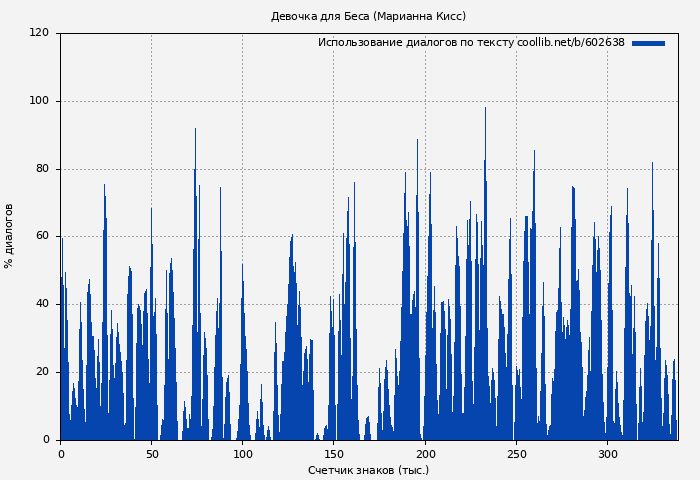Click the x-axis tick label 300
This screenshot has width=700, height=480.
click(608, 454)
